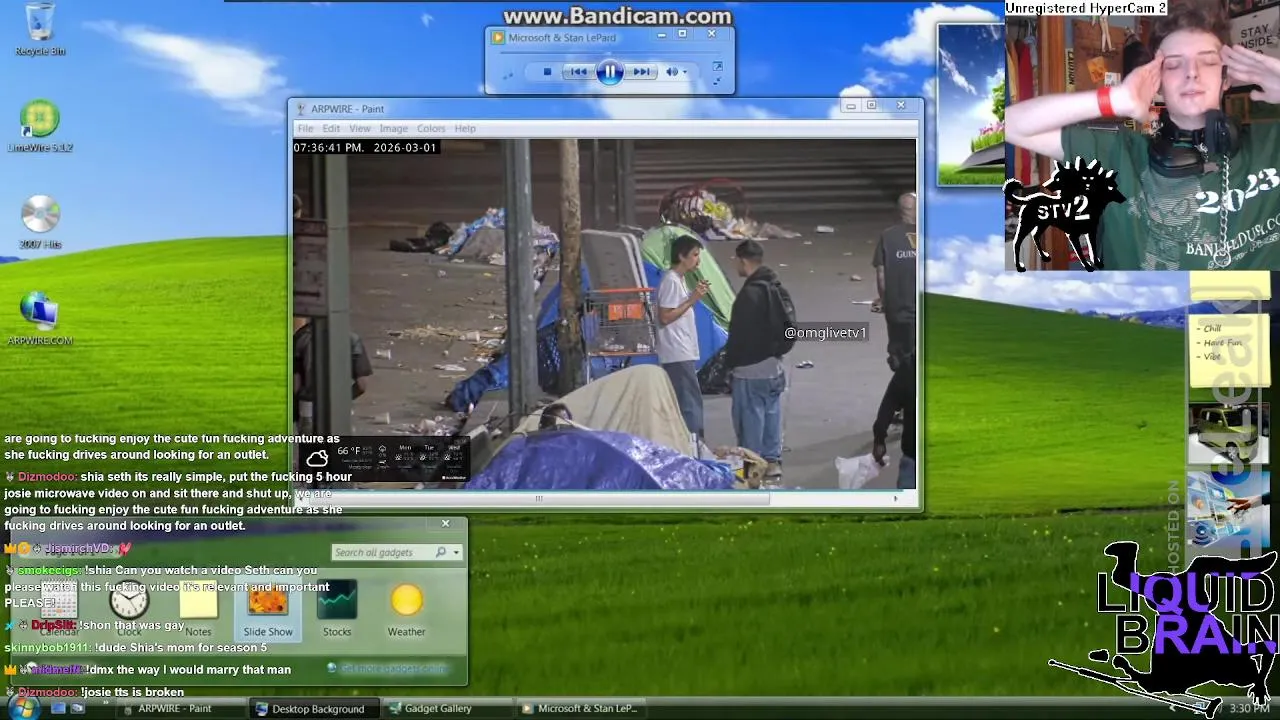This screenshot has height=720, width=1280.
Task: Launch LimeWire 5.12 from the desktop
Action: pyautogui.click(x=40, y=126)
